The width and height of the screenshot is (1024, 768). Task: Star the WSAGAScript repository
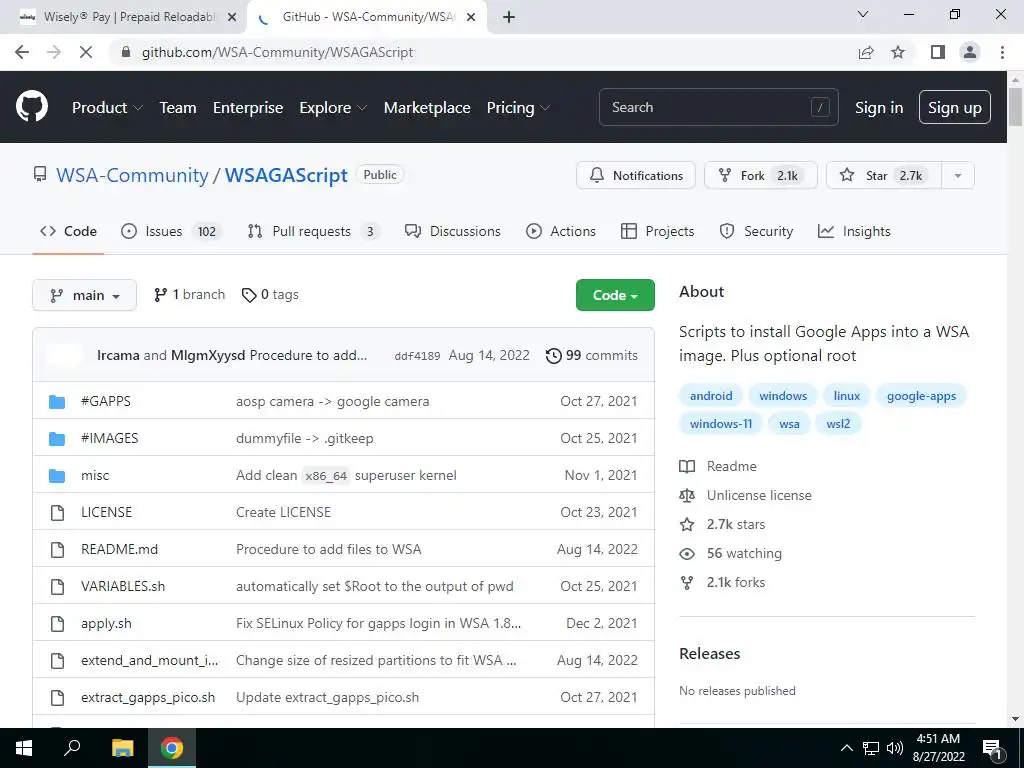[x=884, y=176]
